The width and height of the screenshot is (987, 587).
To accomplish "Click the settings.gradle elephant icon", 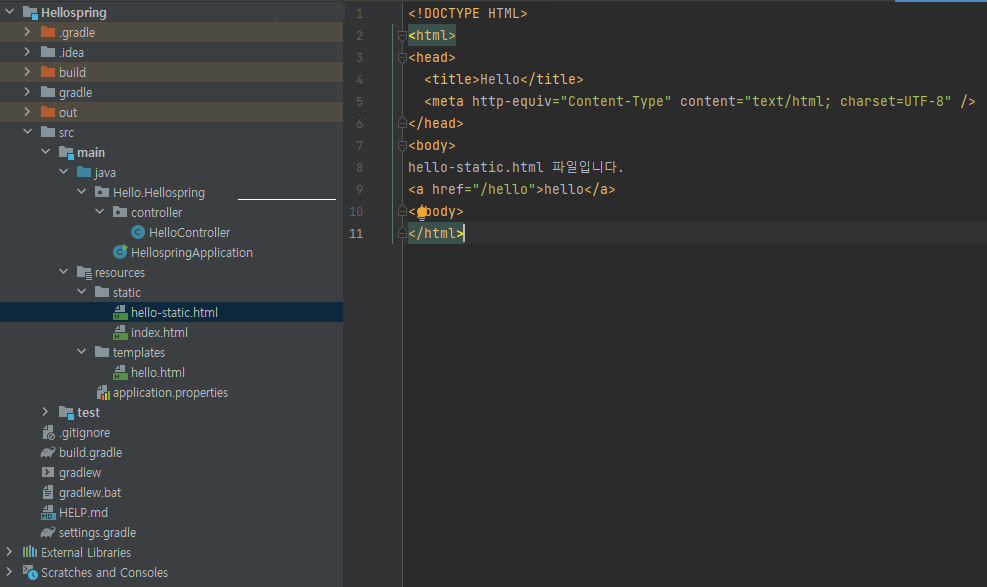I will (x=48, y=533).
